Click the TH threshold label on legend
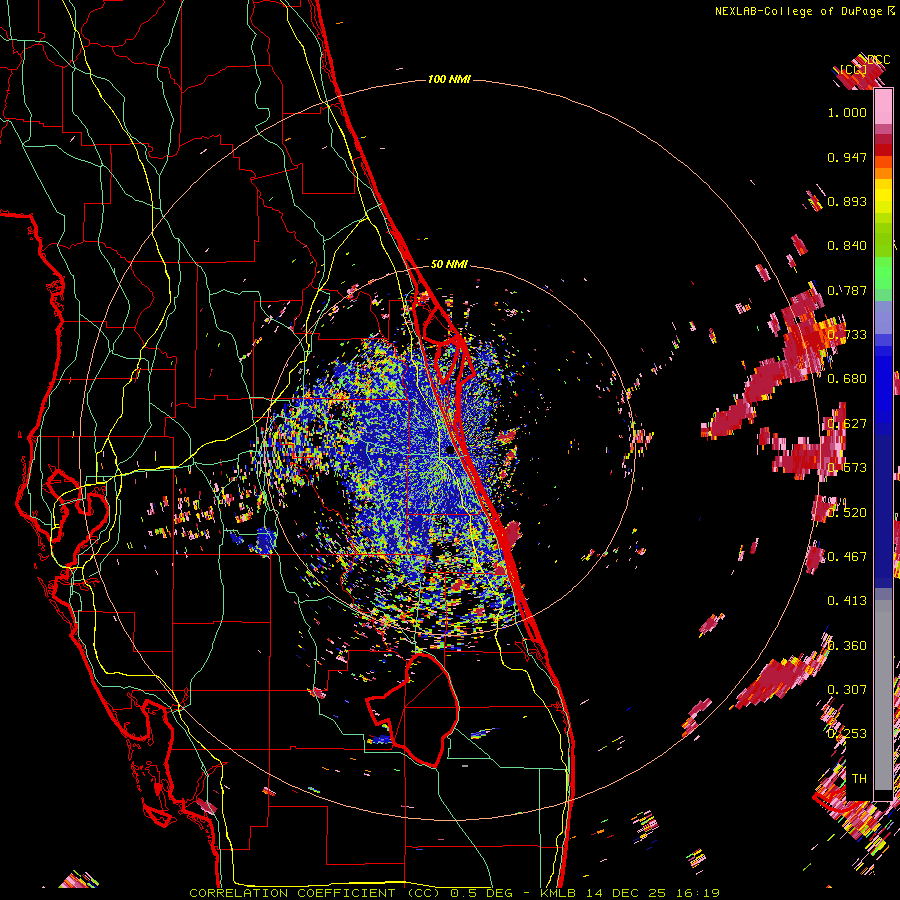 (x=859, y=778)
